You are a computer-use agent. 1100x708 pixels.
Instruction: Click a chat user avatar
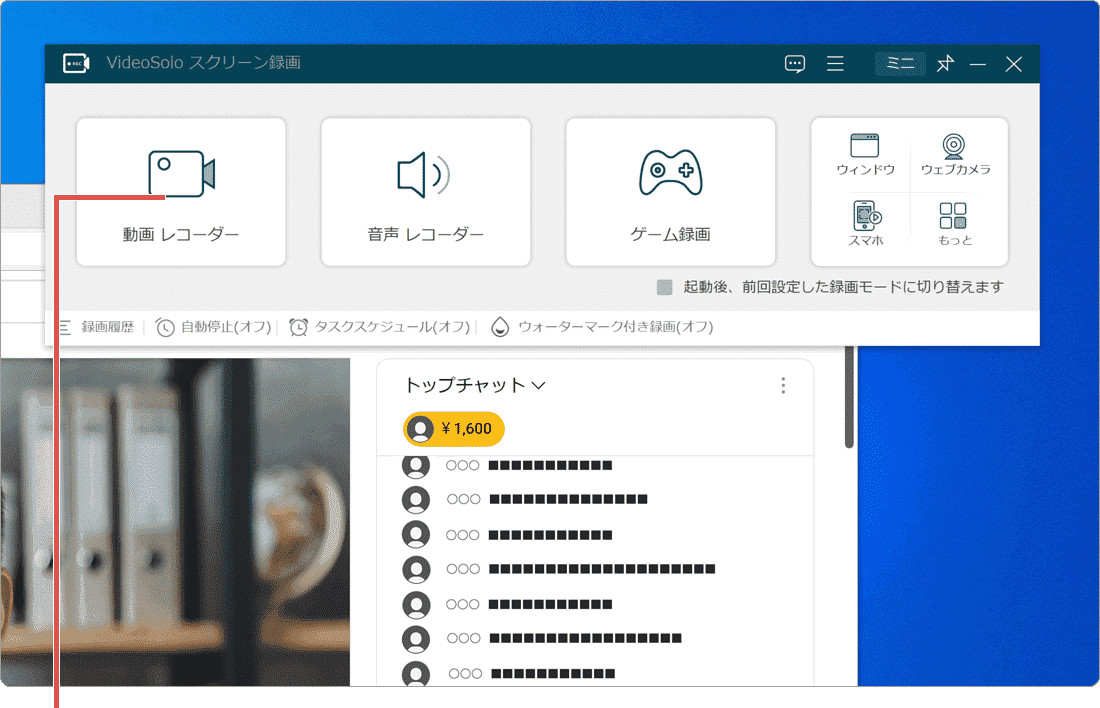point(416,465)
